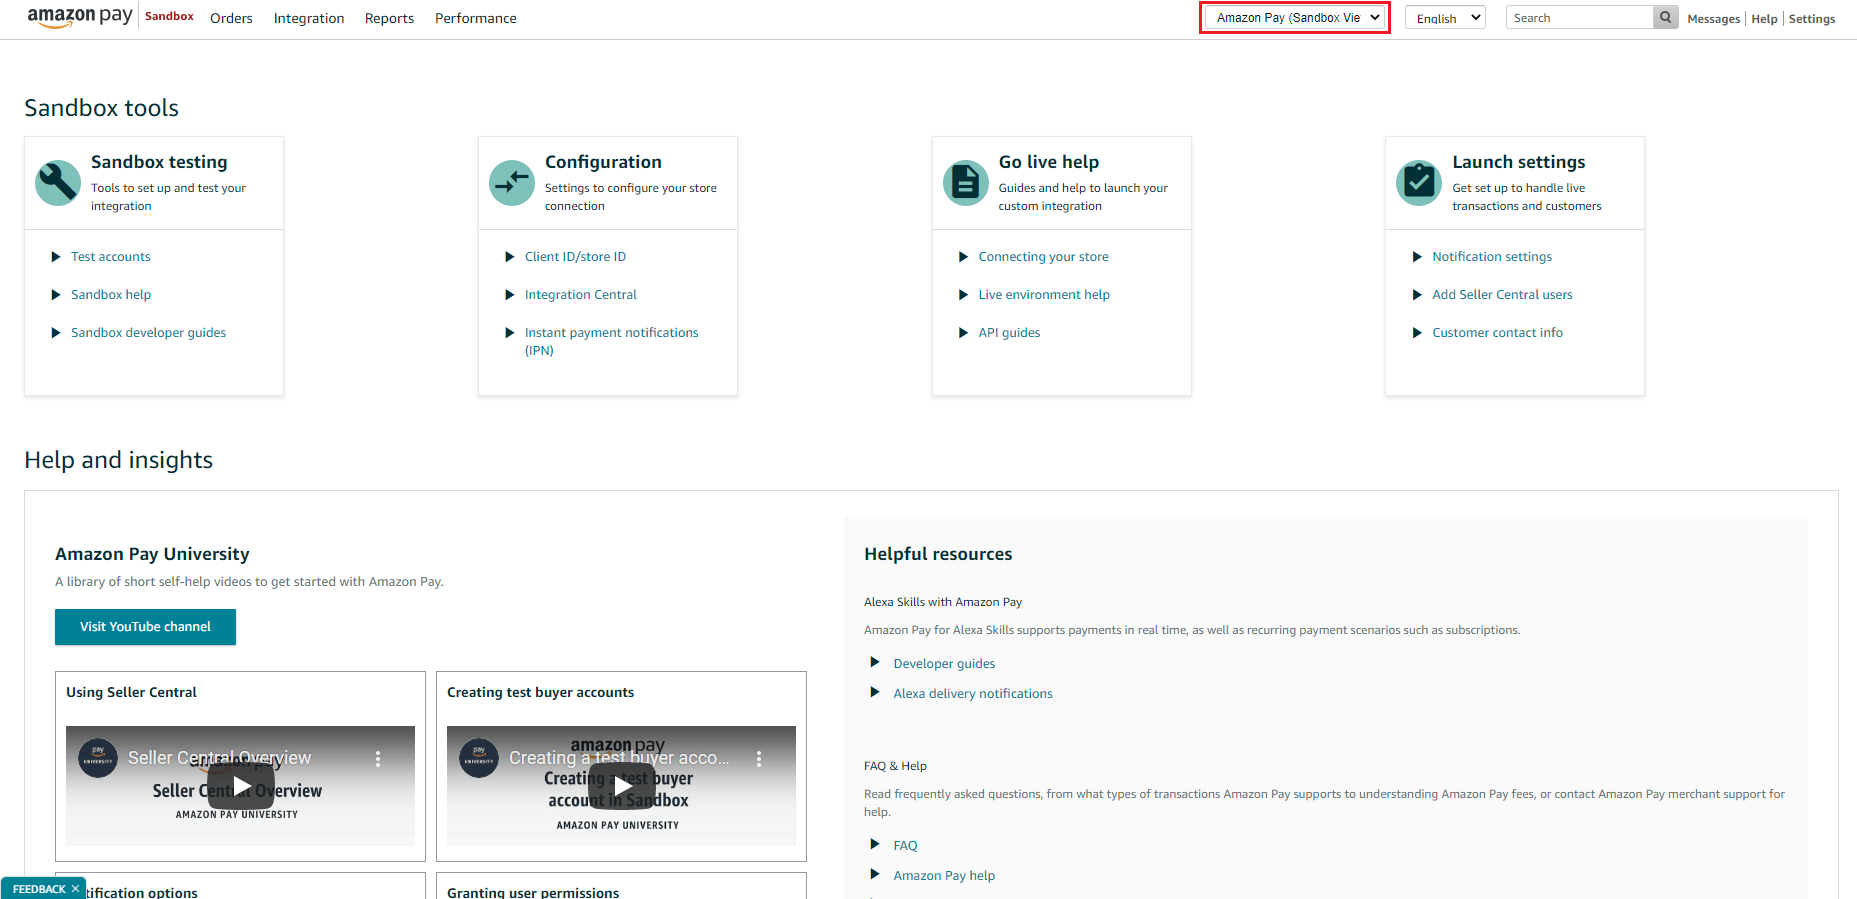Play the Seller Central Overview video
1857x899 pixels.
click(x=241, y=786)
